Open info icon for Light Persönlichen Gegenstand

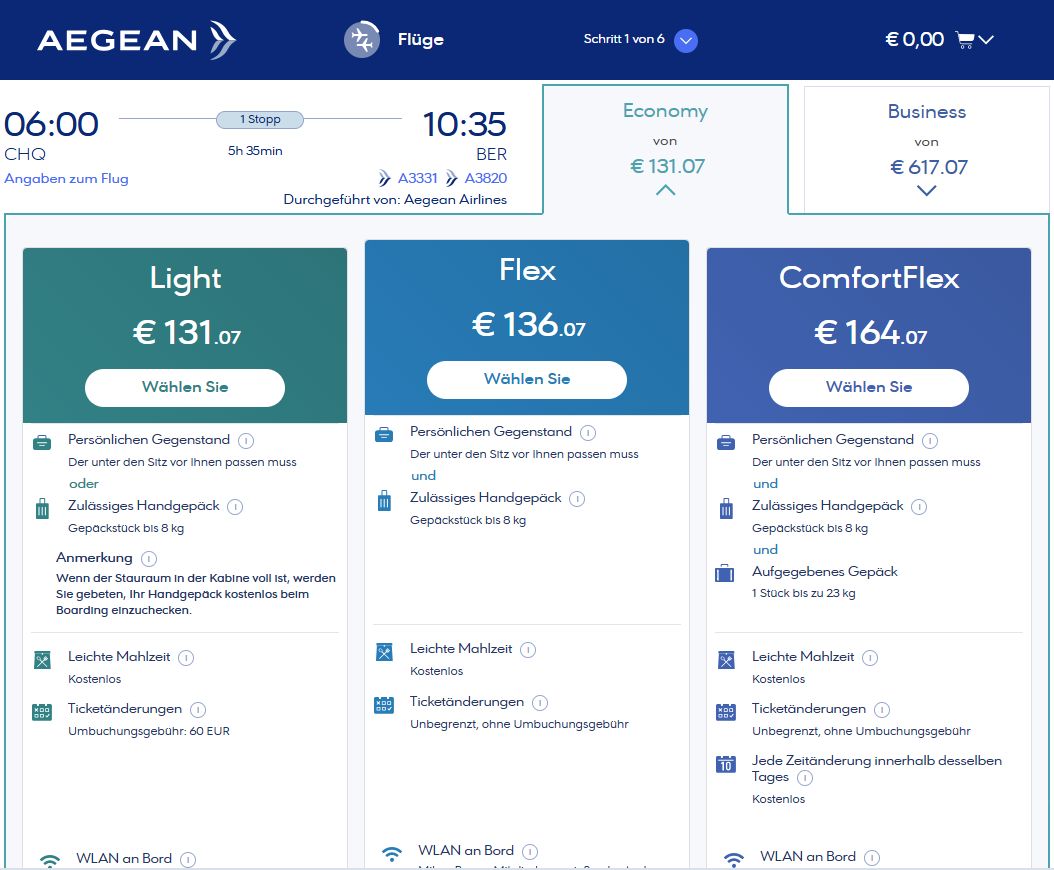coord(246,440)
